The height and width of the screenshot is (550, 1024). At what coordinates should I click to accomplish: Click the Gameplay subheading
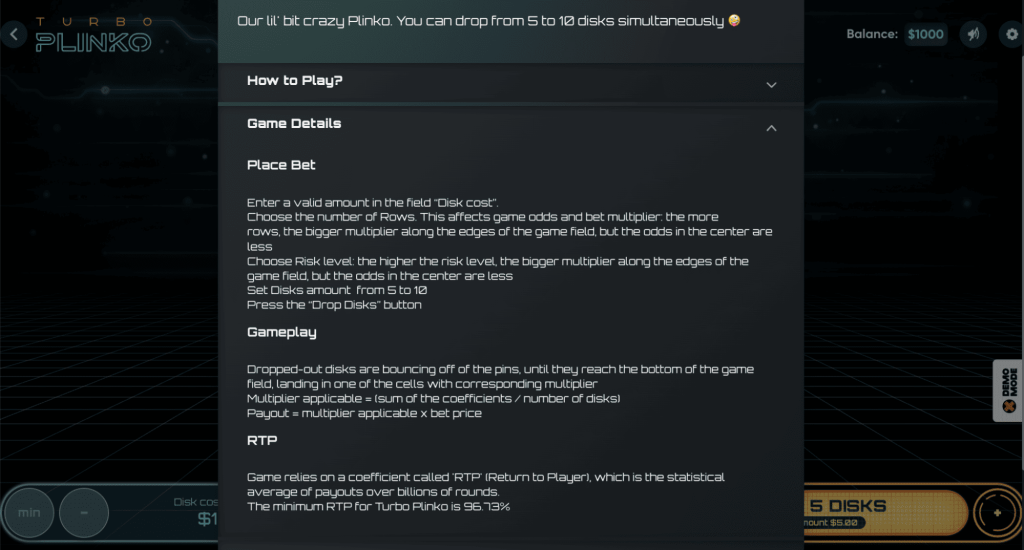point(282,332)
